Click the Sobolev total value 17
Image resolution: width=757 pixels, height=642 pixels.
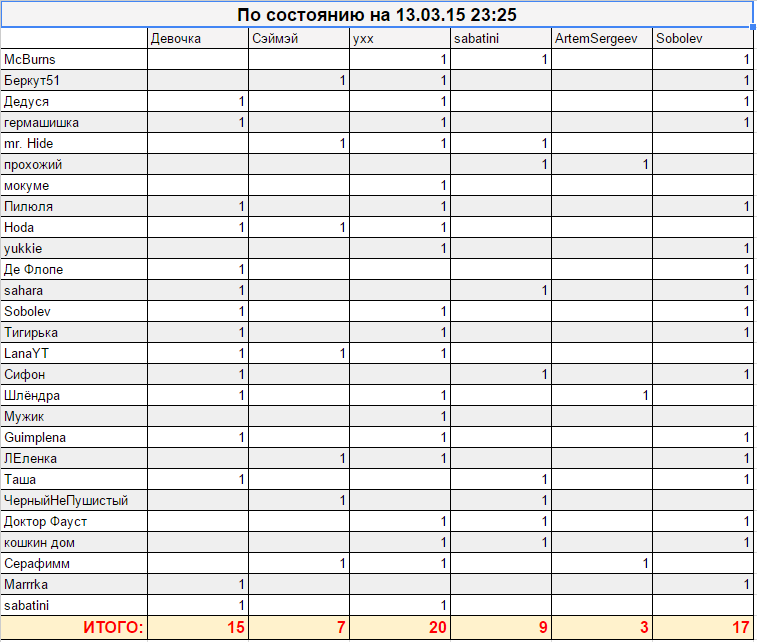point(703,627)
